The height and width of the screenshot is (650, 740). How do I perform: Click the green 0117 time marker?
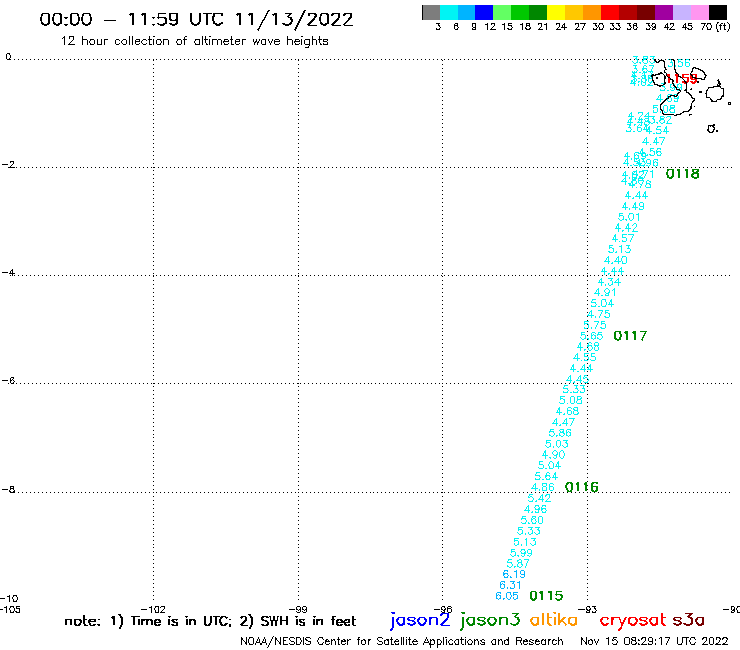[630, 336]
